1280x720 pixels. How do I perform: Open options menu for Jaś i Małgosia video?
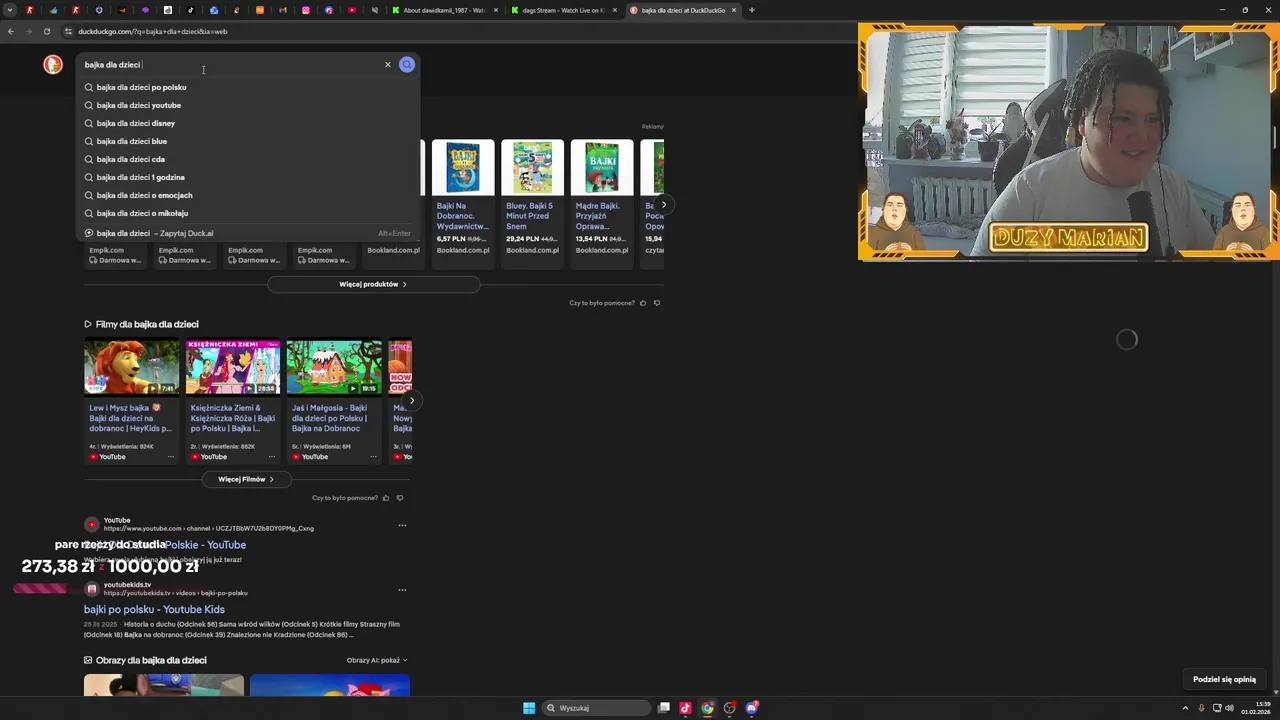[374, 457]
